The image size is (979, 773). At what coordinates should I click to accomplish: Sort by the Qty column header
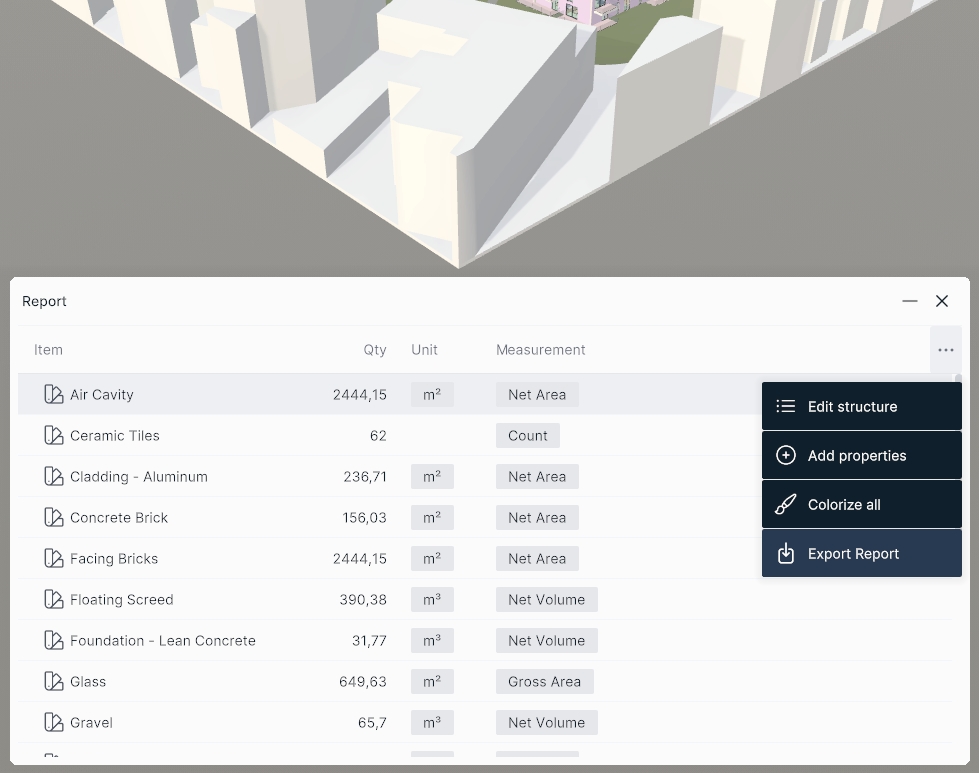point(375,350)
